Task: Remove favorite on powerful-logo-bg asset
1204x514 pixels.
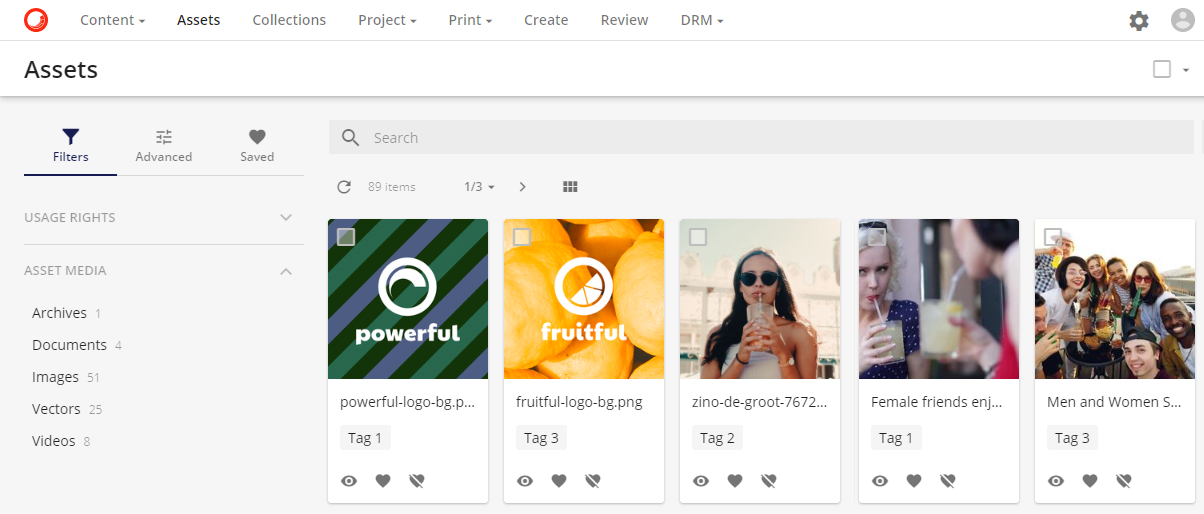Action: tap(417, 481)
